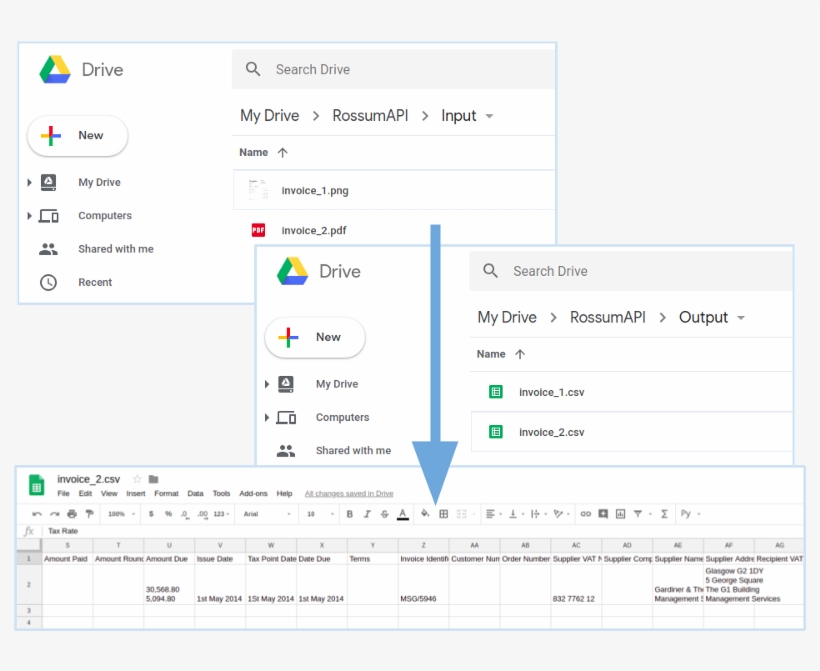This screenshot has height=671, width=820.
Task: Open text wrapping dropdown
Action: [x=538, y=514]
